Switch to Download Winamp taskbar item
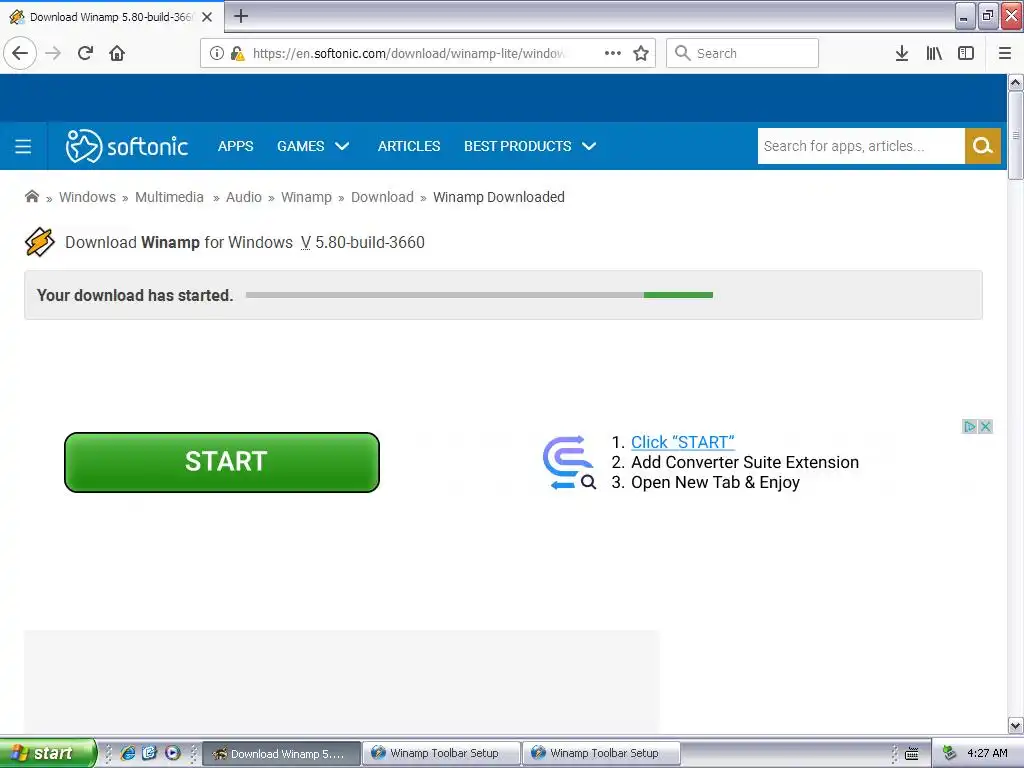1024x768 pixels. [x=281, y=754]
